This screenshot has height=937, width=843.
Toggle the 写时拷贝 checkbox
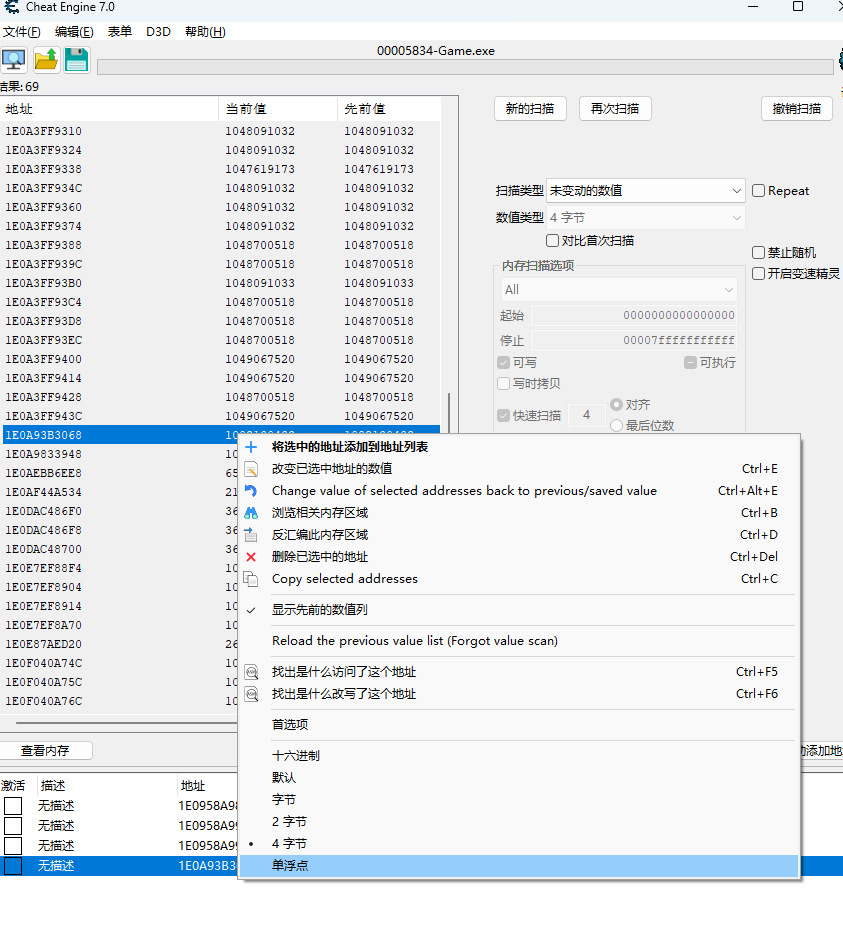tap(504, 383)
